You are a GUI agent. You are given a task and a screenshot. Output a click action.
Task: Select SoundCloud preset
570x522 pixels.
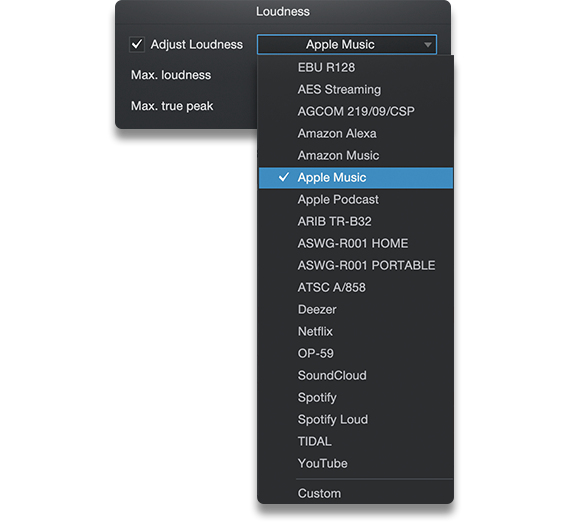coord(356,376)
